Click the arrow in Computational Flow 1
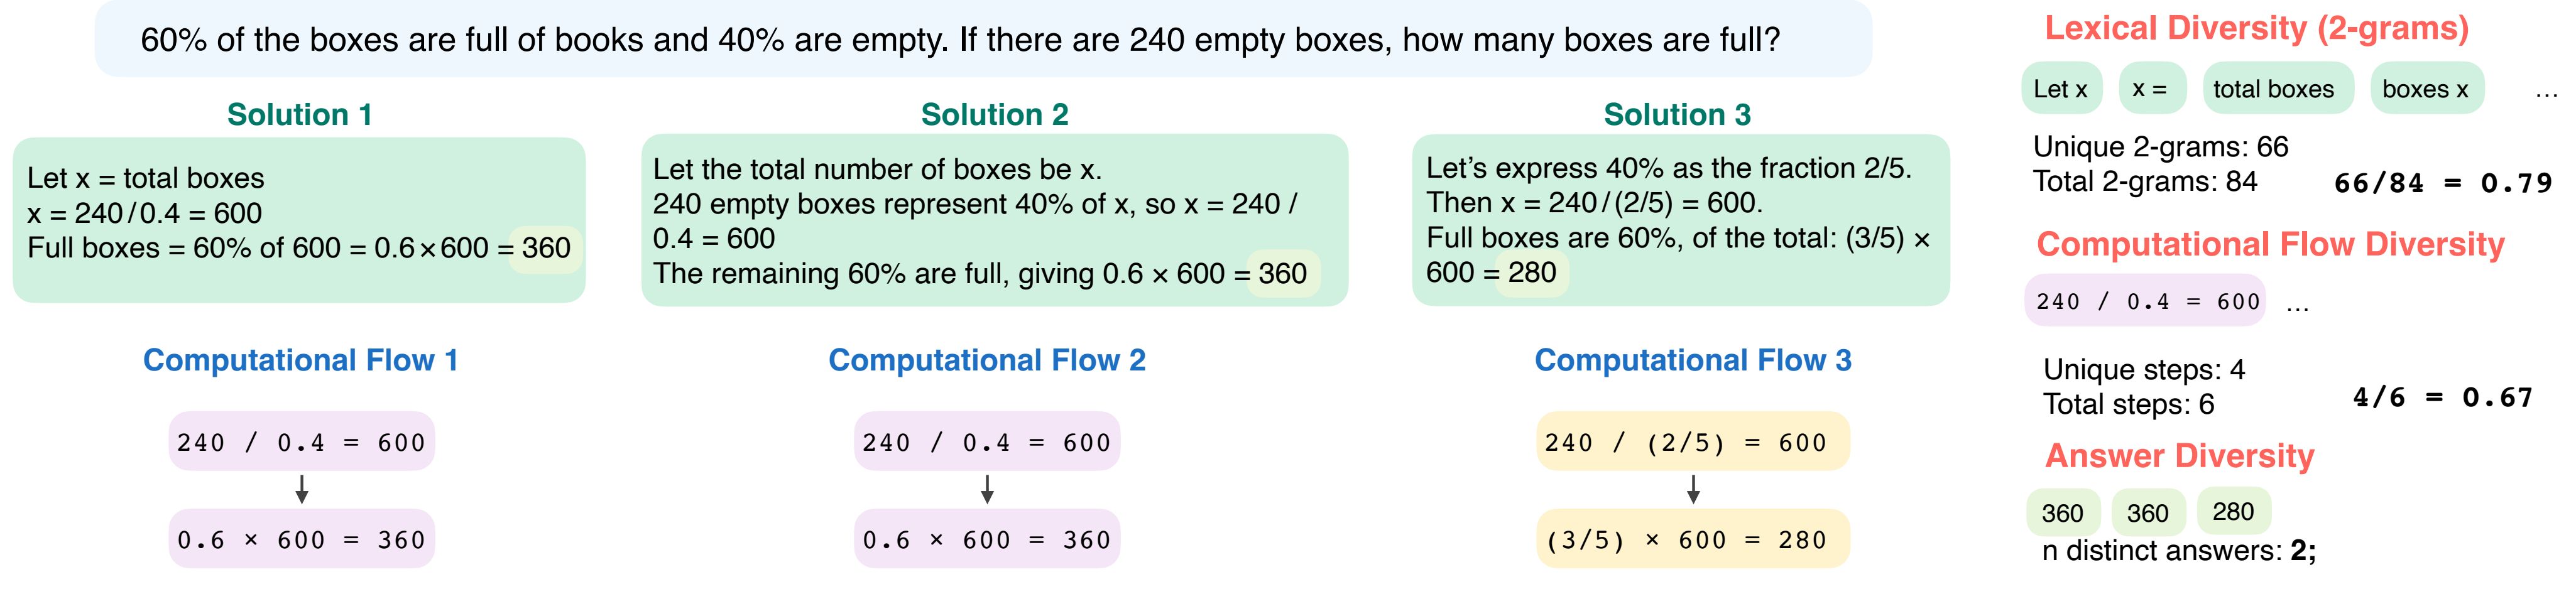The height and width of the screenshot is (594, 2576). [x=301, y=489]
